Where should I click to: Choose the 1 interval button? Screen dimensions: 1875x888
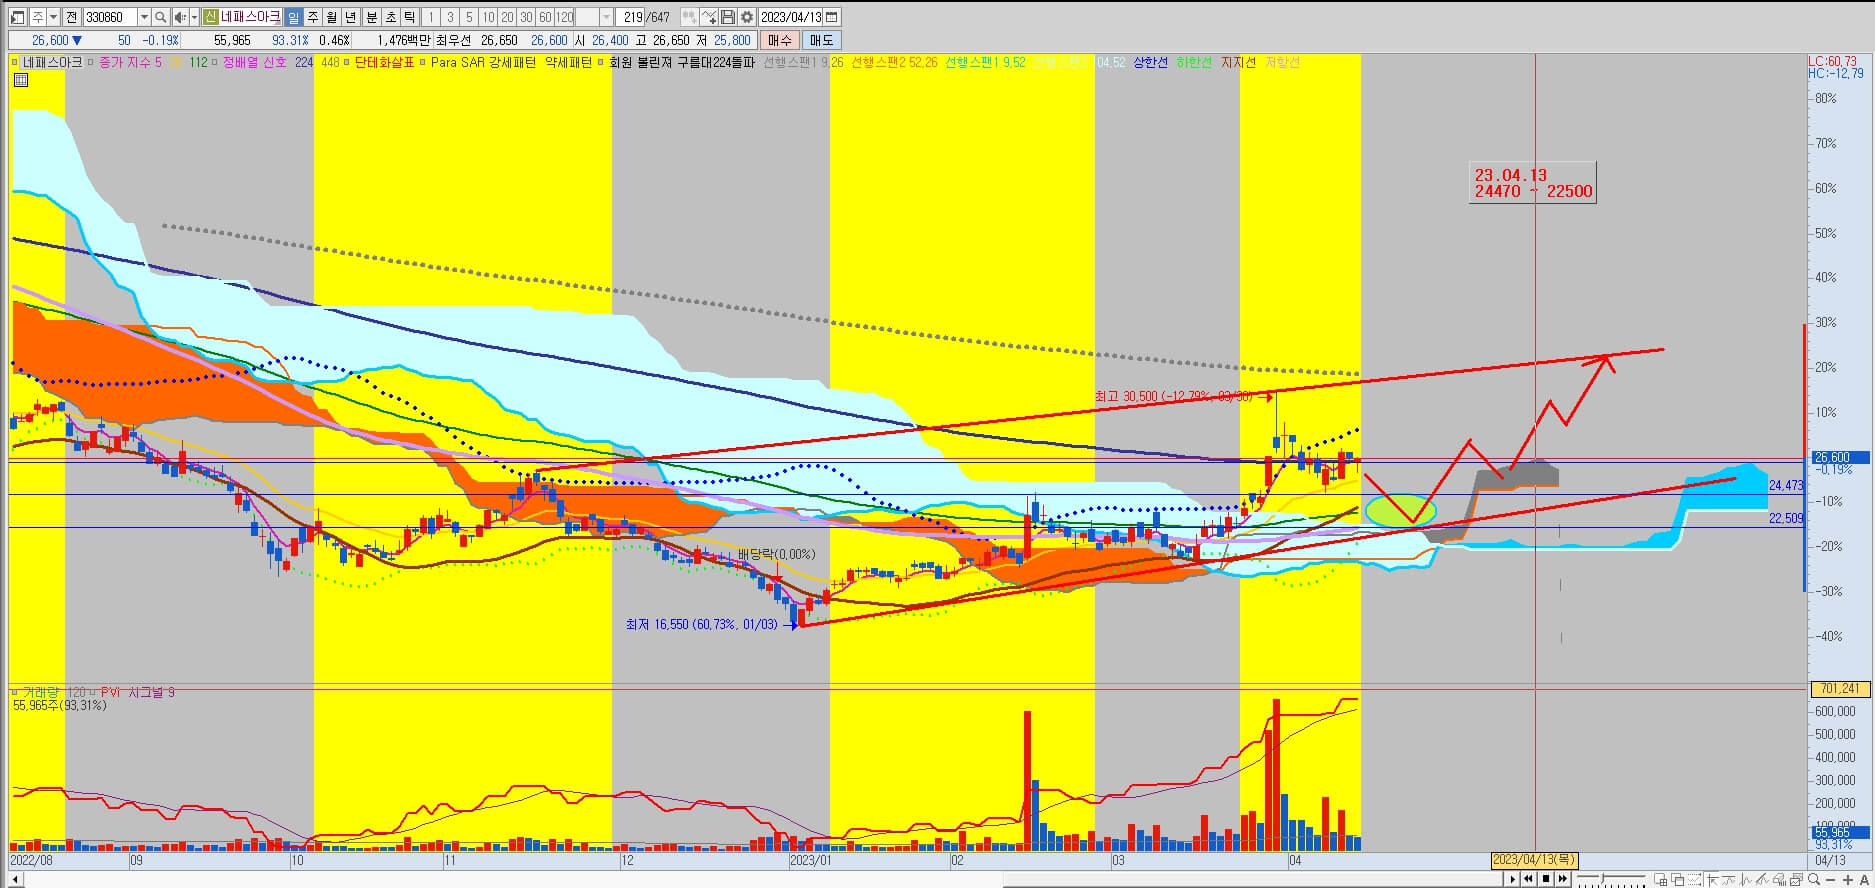[430, 17]
